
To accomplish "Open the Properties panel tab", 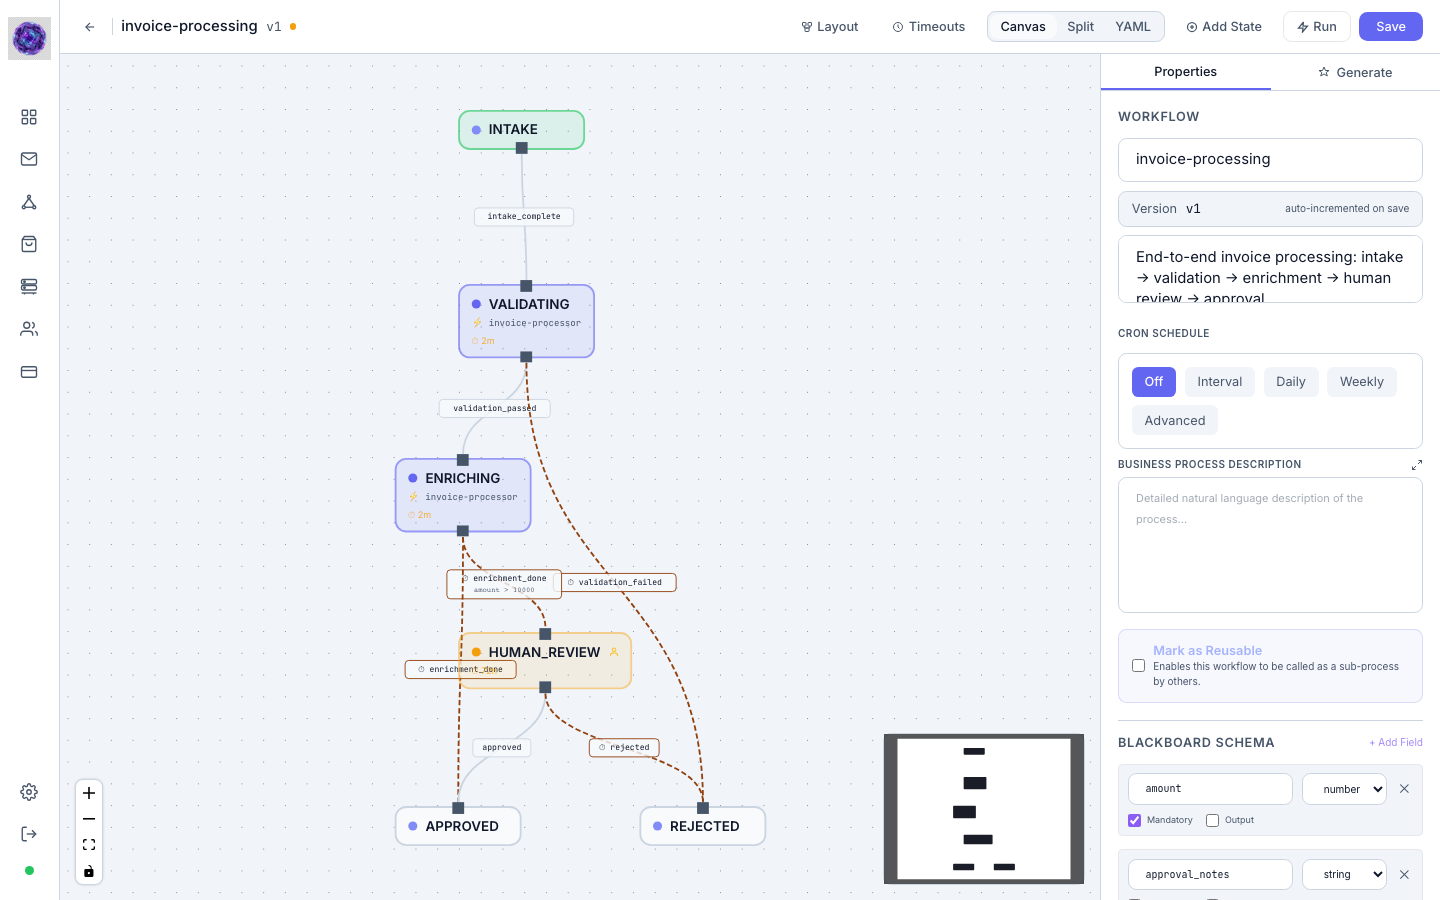I will pyautogui.click(x=1186, y=72).
